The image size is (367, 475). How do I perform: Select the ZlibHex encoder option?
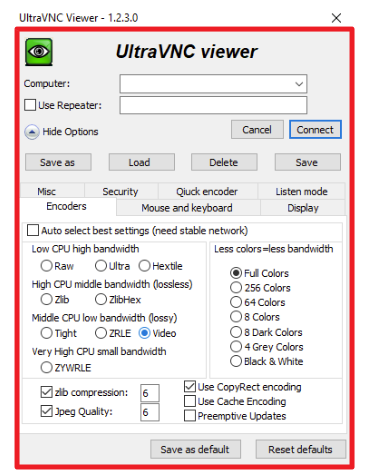[101, 299]
